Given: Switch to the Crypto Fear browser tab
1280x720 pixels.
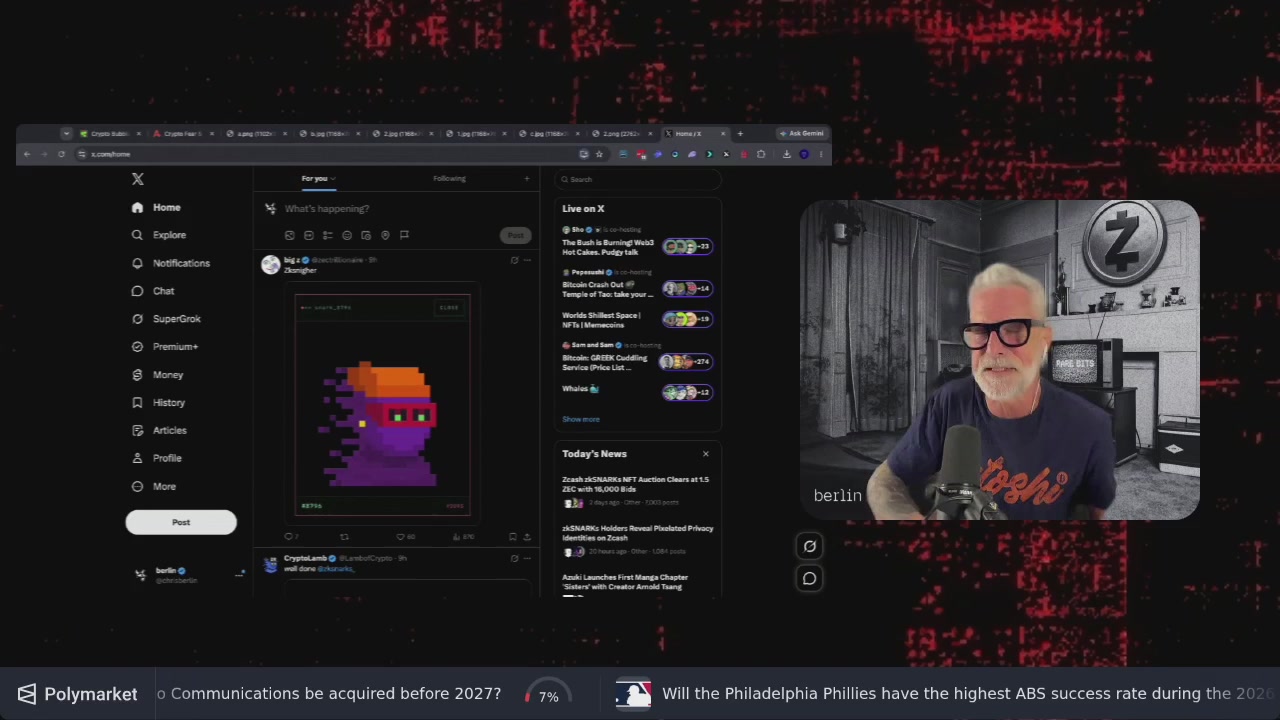Looking at the screenshot, I should [x=182, y=134].
